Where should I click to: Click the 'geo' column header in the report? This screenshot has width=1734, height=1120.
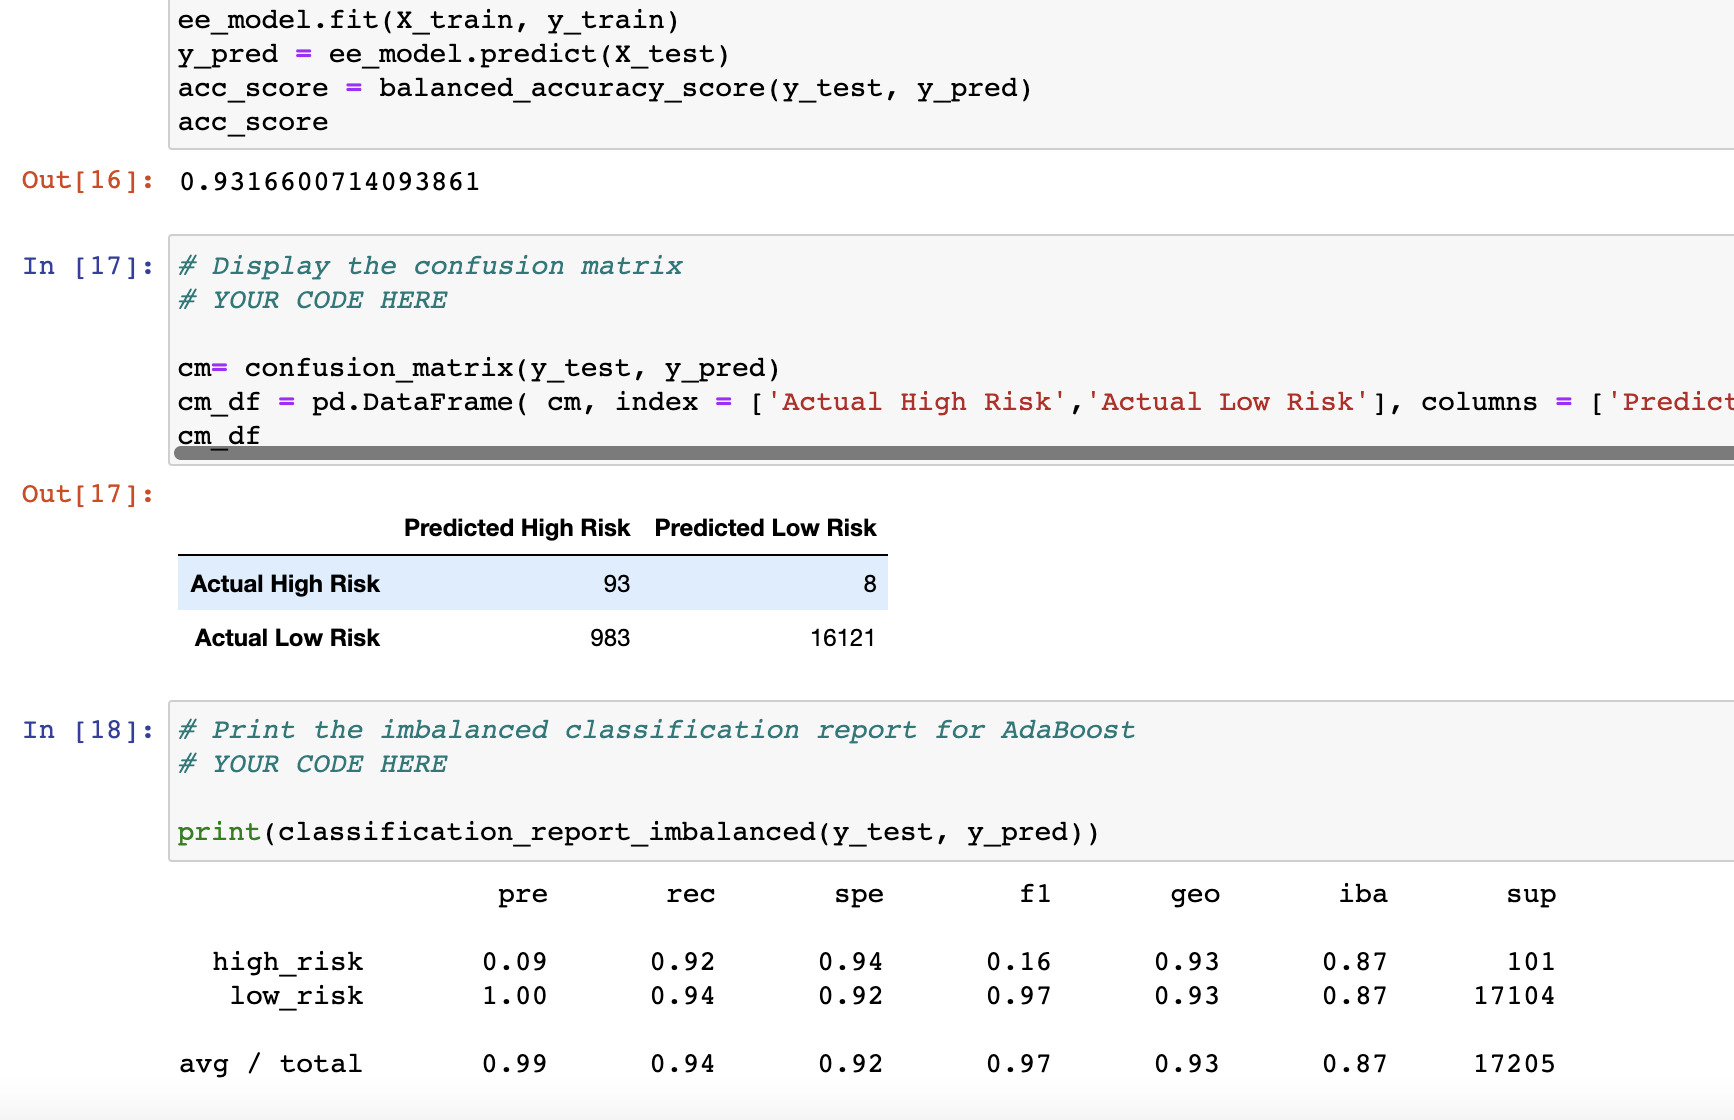1195,894
